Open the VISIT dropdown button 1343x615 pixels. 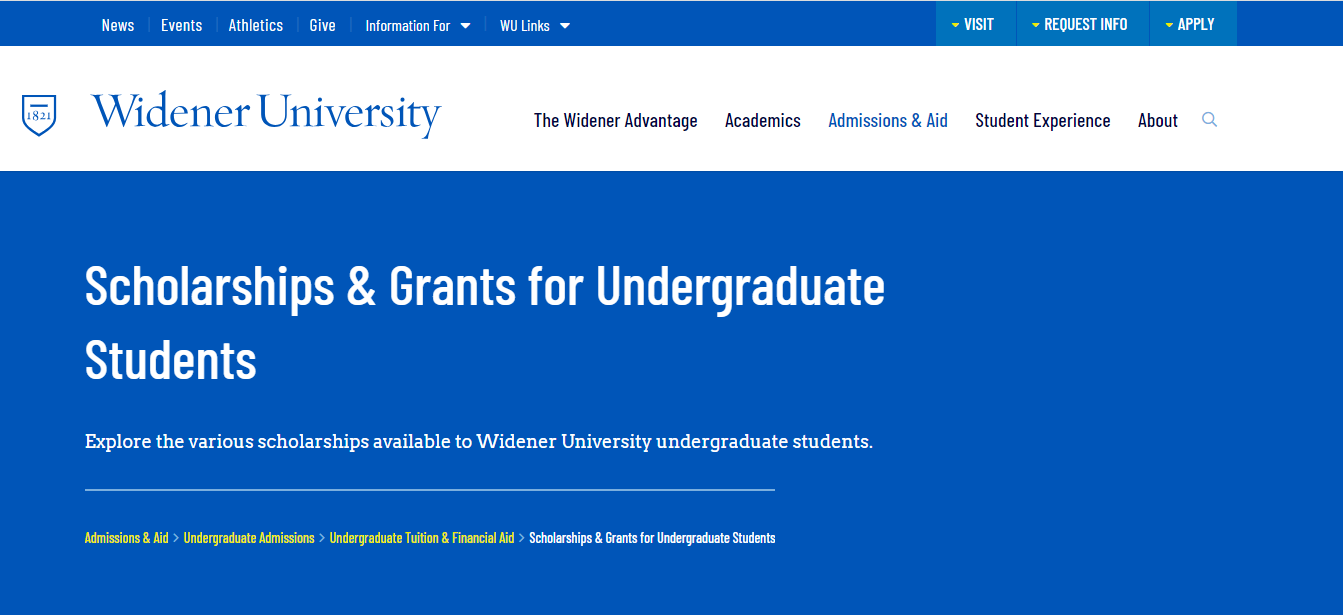pos(976,24)
